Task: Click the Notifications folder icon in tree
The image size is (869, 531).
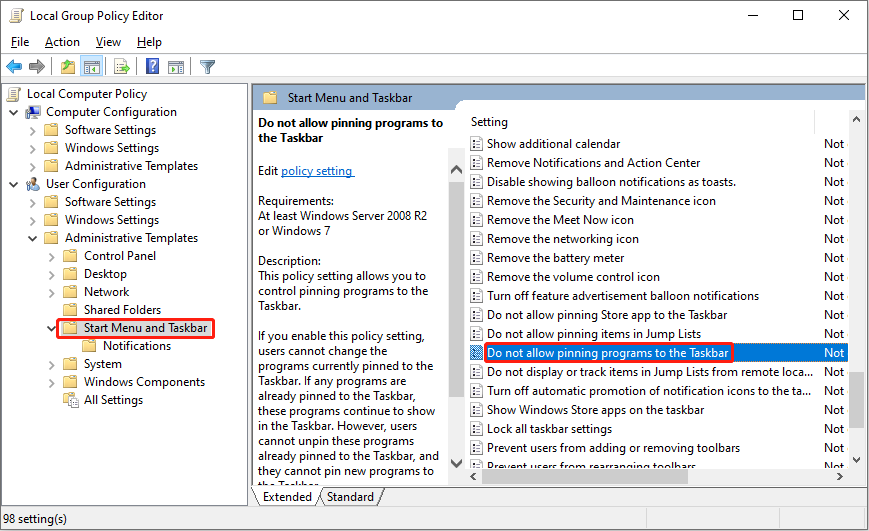Action: (x=89, y=346)
